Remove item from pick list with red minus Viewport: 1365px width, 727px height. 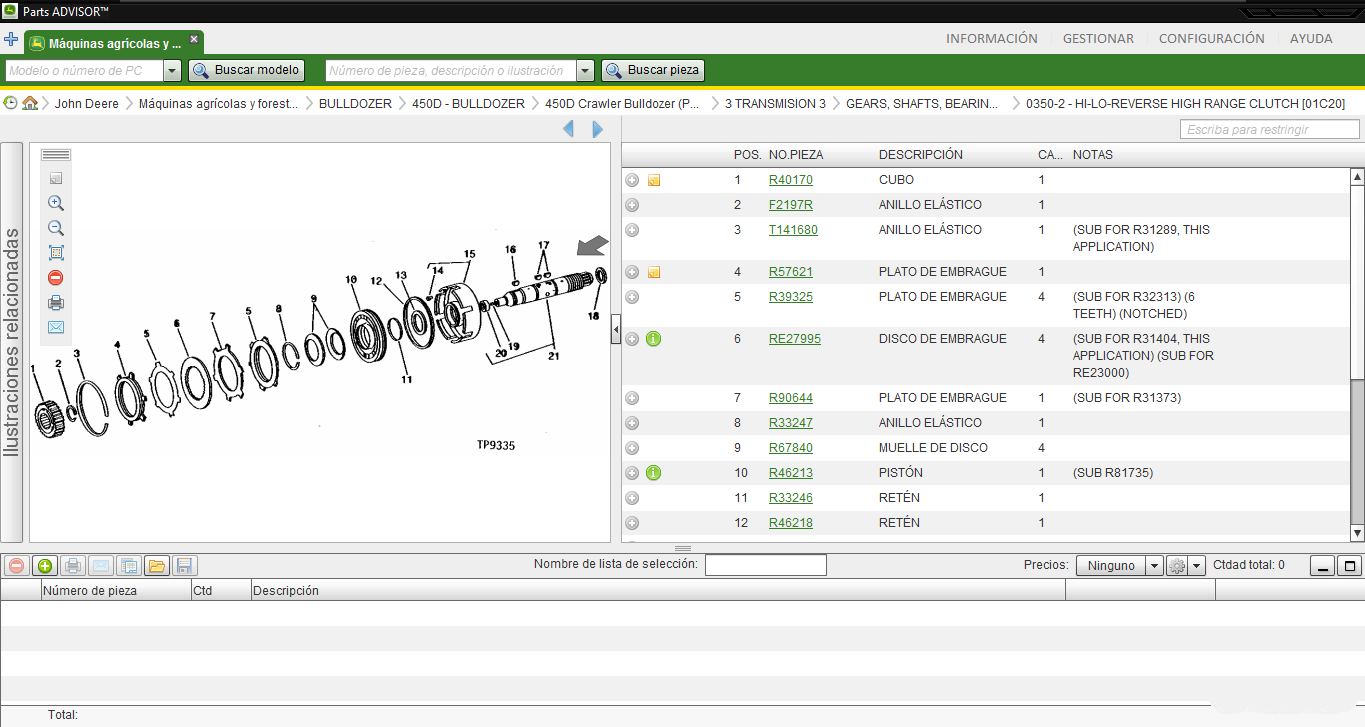pyautogui.click(x=16, y=566)
